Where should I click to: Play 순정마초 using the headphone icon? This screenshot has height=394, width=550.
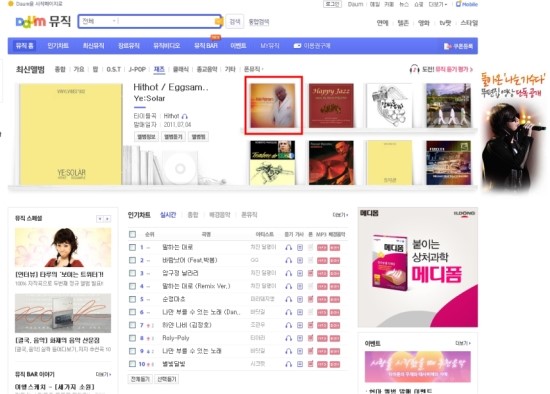click(288, 299)
